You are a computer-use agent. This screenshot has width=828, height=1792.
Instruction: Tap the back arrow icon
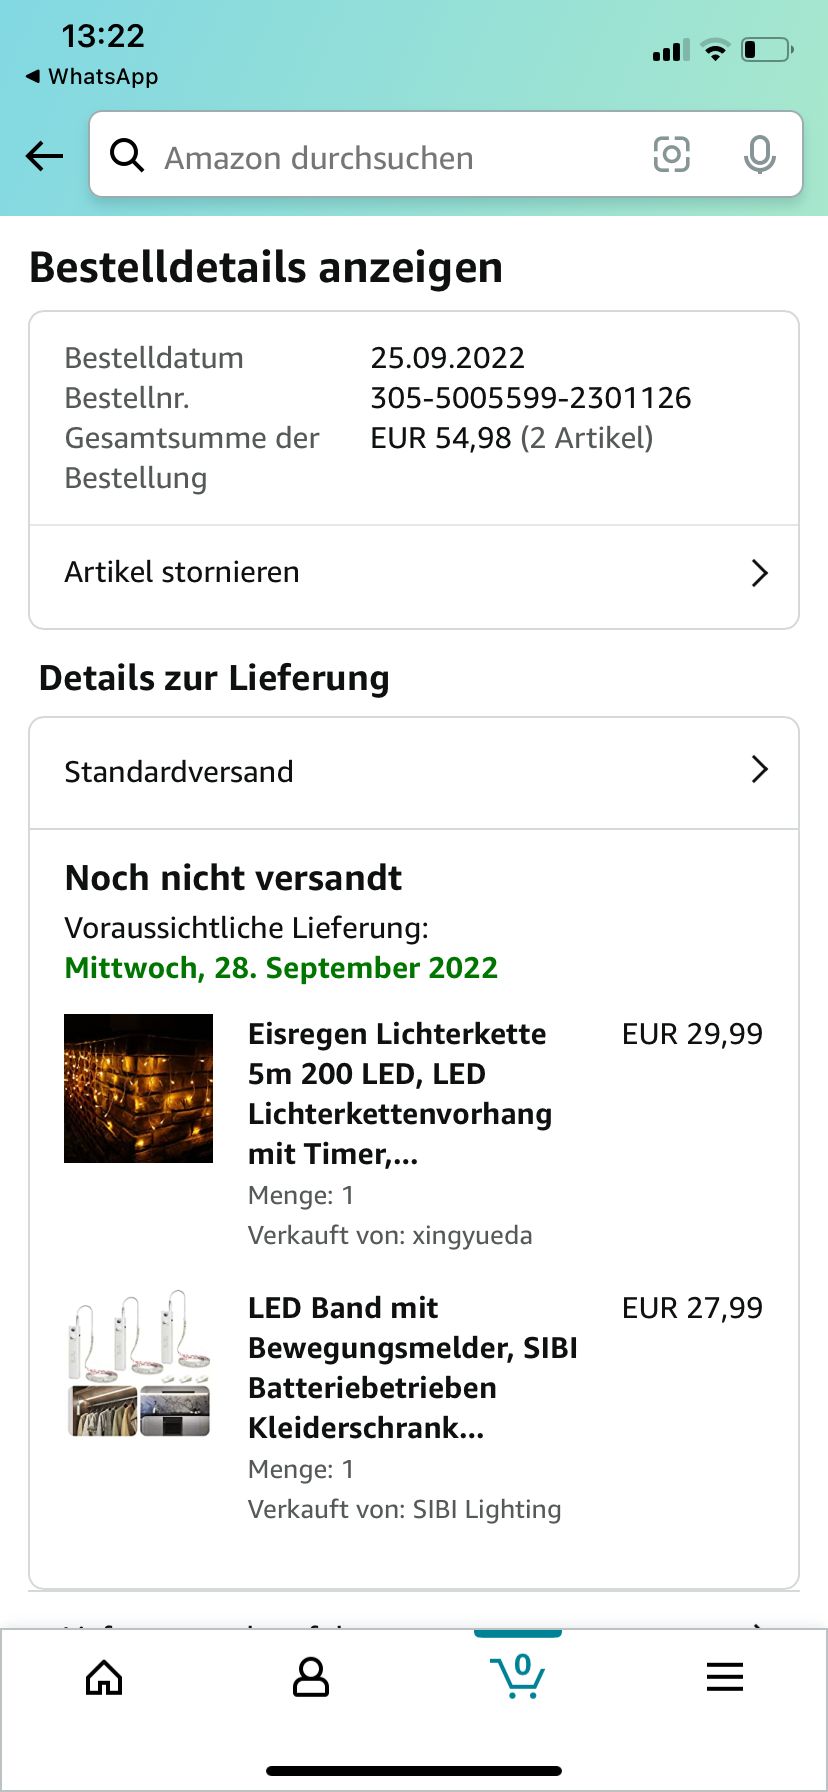click(x=45, y=156)
